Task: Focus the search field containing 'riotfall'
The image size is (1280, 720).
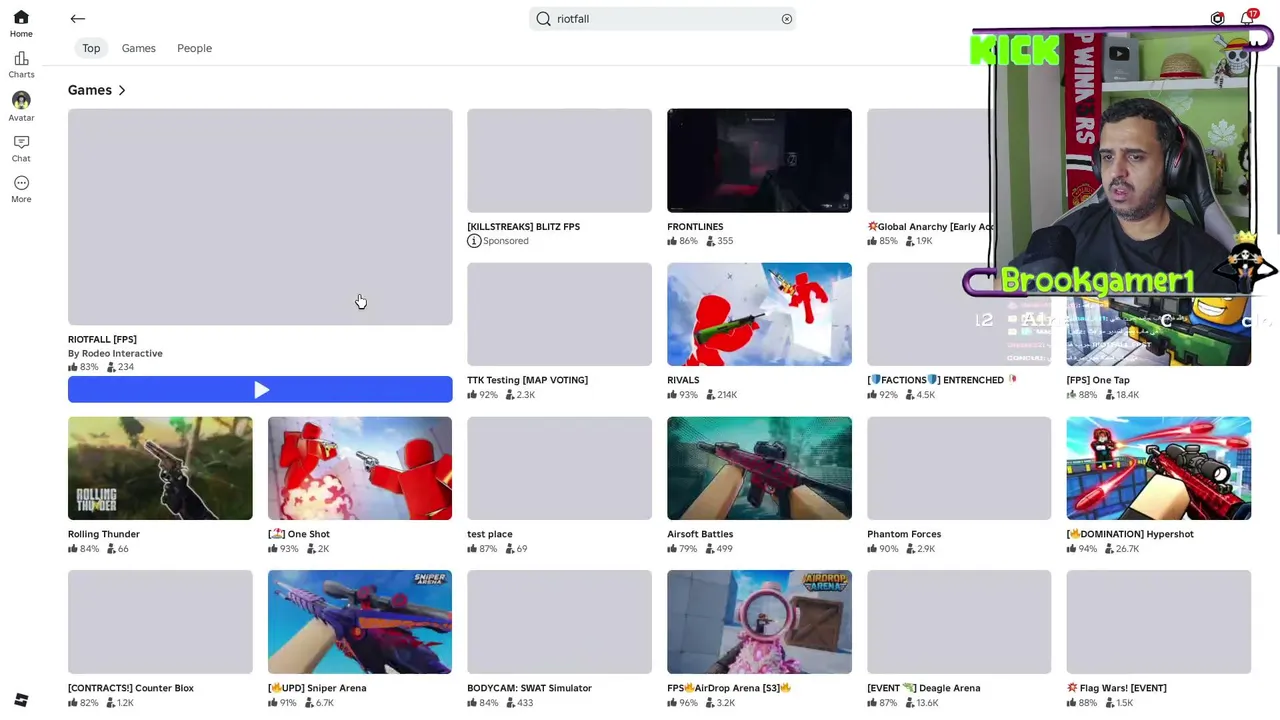Action: point(662,19)
